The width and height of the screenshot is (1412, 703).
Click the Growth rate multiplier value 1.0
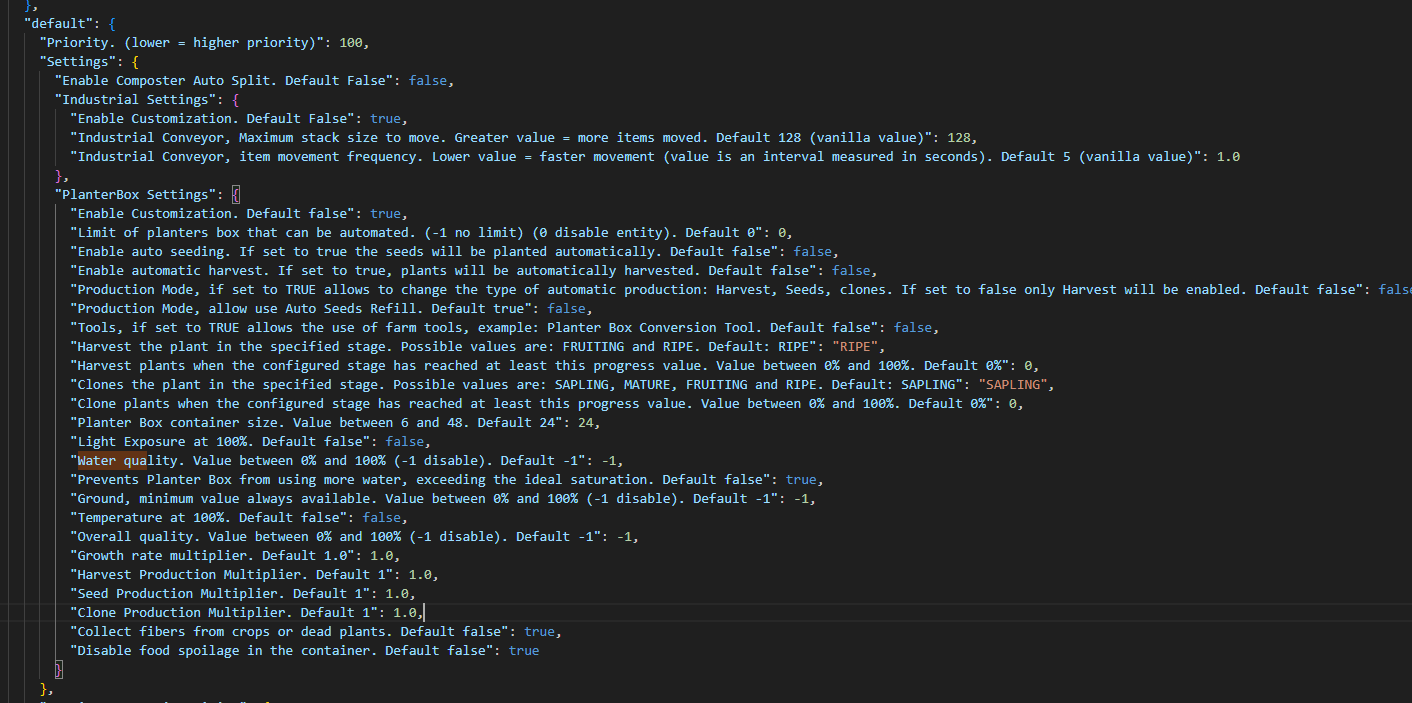tap(381, 555)
